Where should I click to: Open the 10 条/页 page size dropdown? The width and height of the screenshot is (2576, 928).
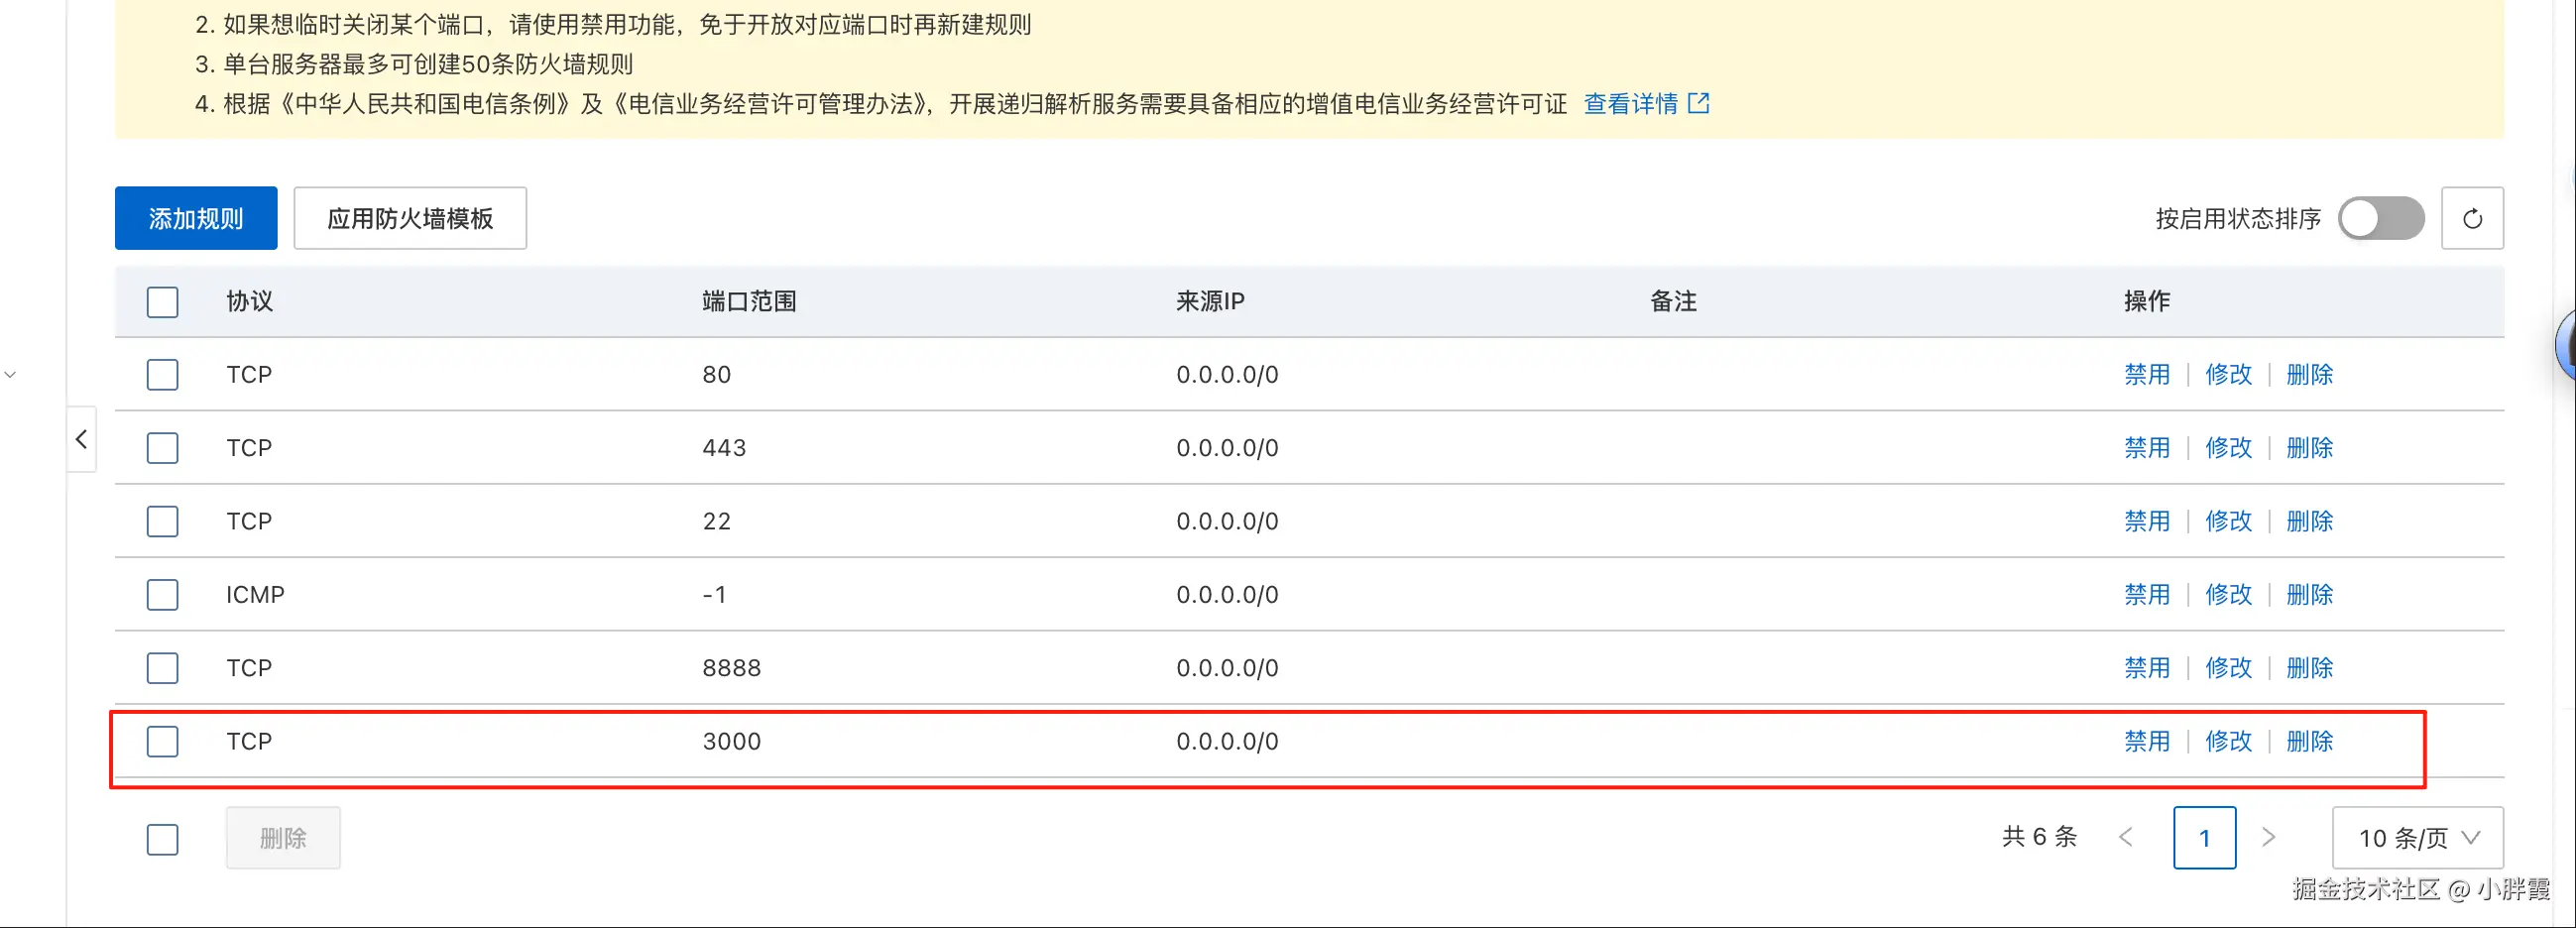2417,837
